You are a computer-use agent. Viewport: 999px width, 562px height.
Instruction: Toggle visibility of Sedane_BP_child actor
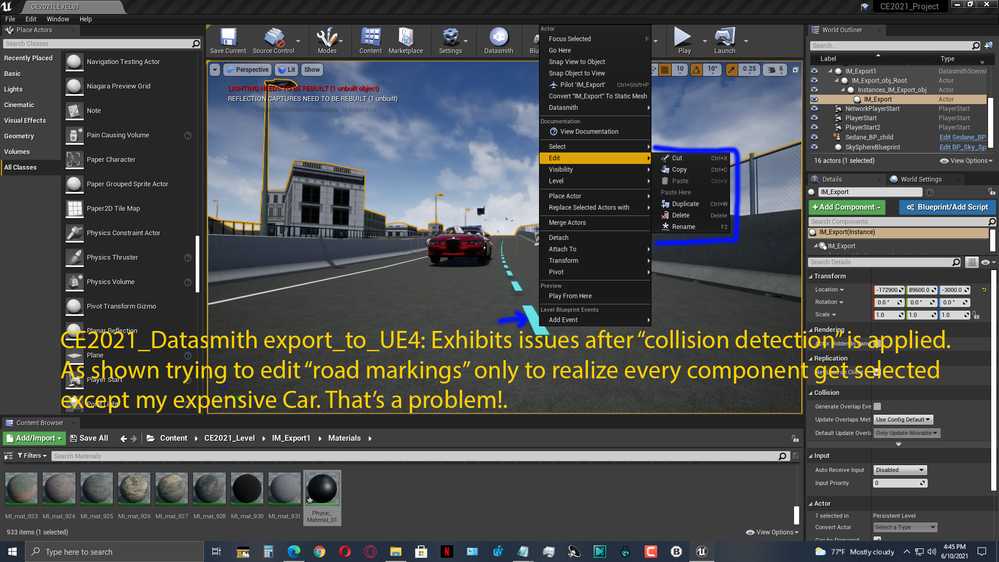coord(814,137)
